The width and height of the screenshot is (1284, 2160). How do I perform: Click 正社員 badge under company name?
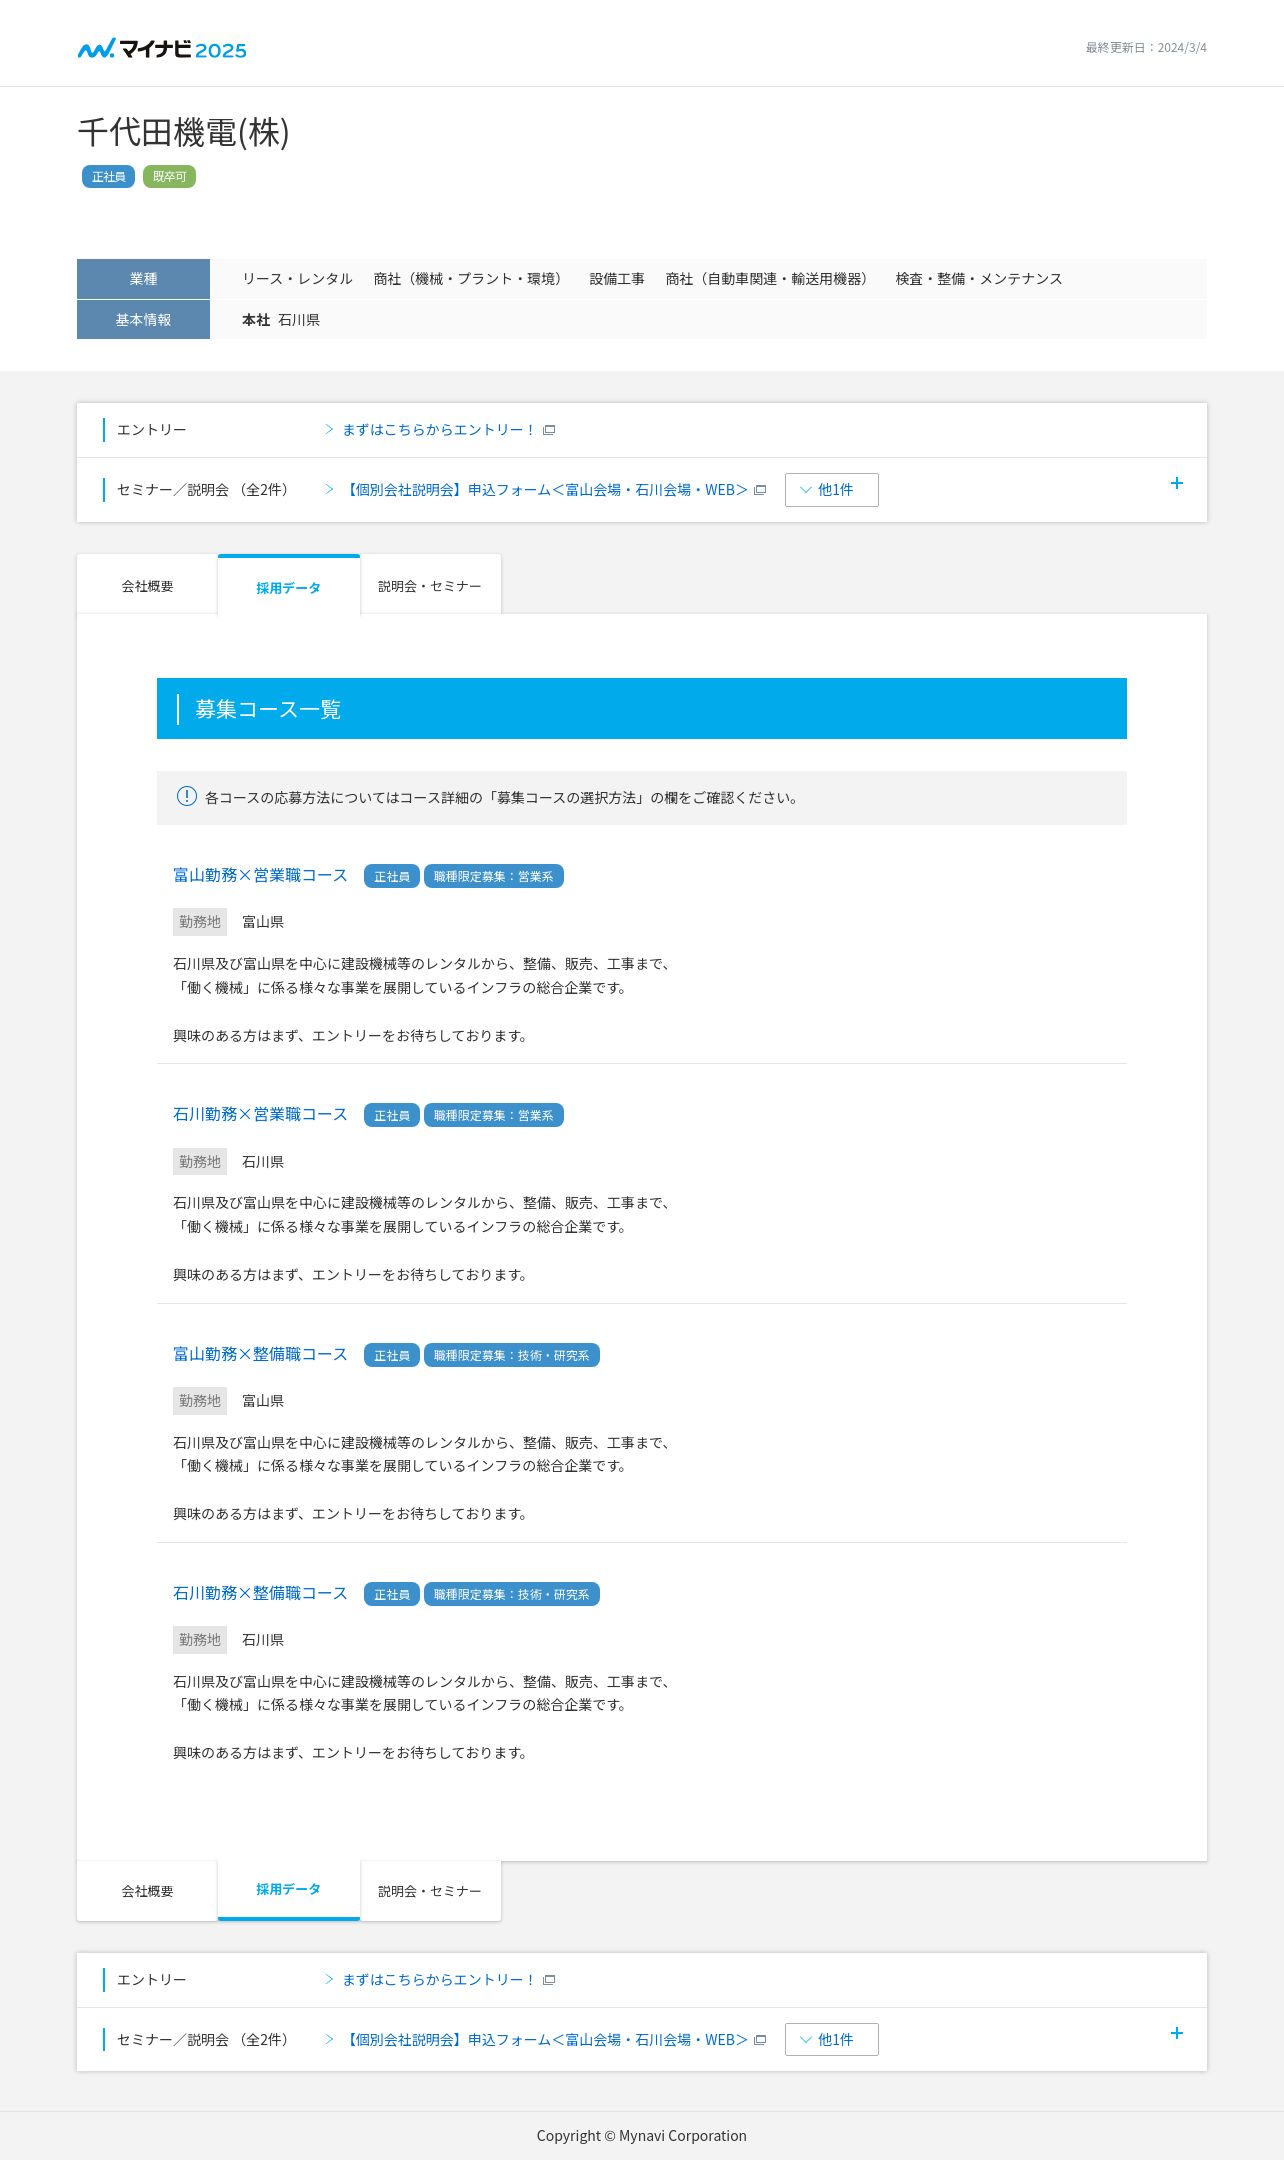[108, 177]
